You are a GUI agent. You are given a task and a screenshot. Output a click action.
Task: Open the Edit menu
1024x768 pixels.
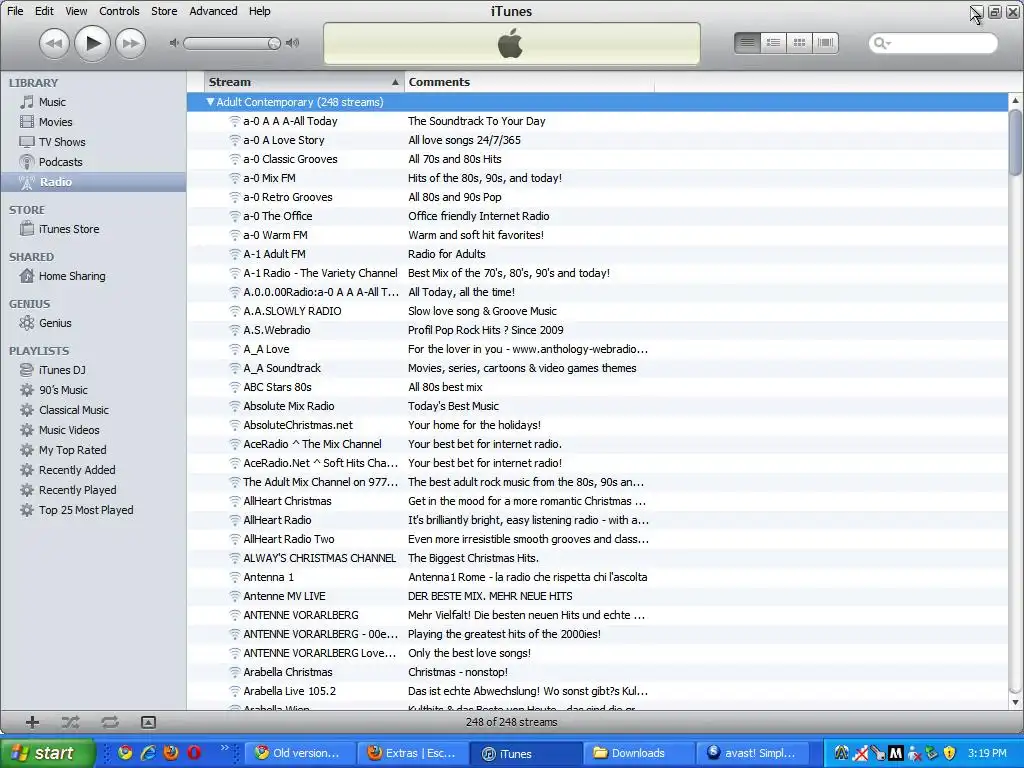[44, 11]
